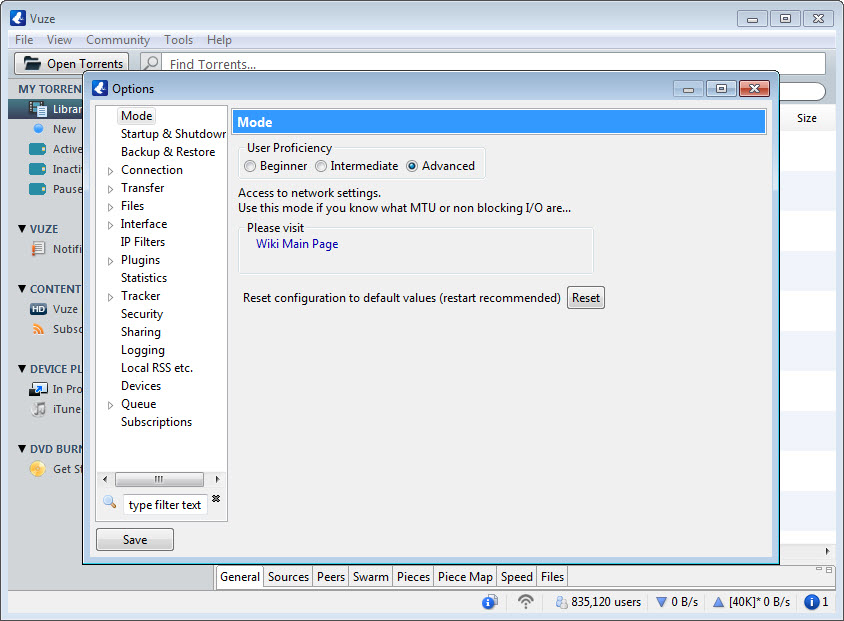The height and width of the screenshot is (621, 844).
Task: Open the Community menu
Action: [x=118, y=40]
